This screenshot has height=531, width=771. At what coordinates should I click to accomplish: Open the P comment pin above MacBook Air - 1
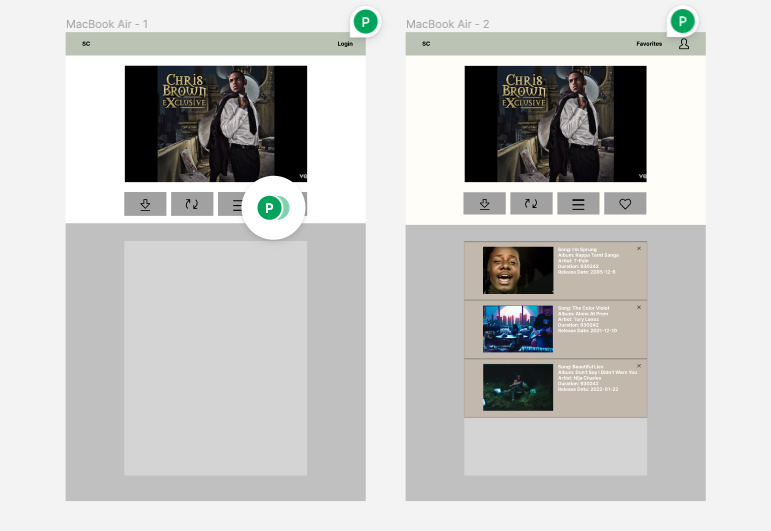(365, 22)
